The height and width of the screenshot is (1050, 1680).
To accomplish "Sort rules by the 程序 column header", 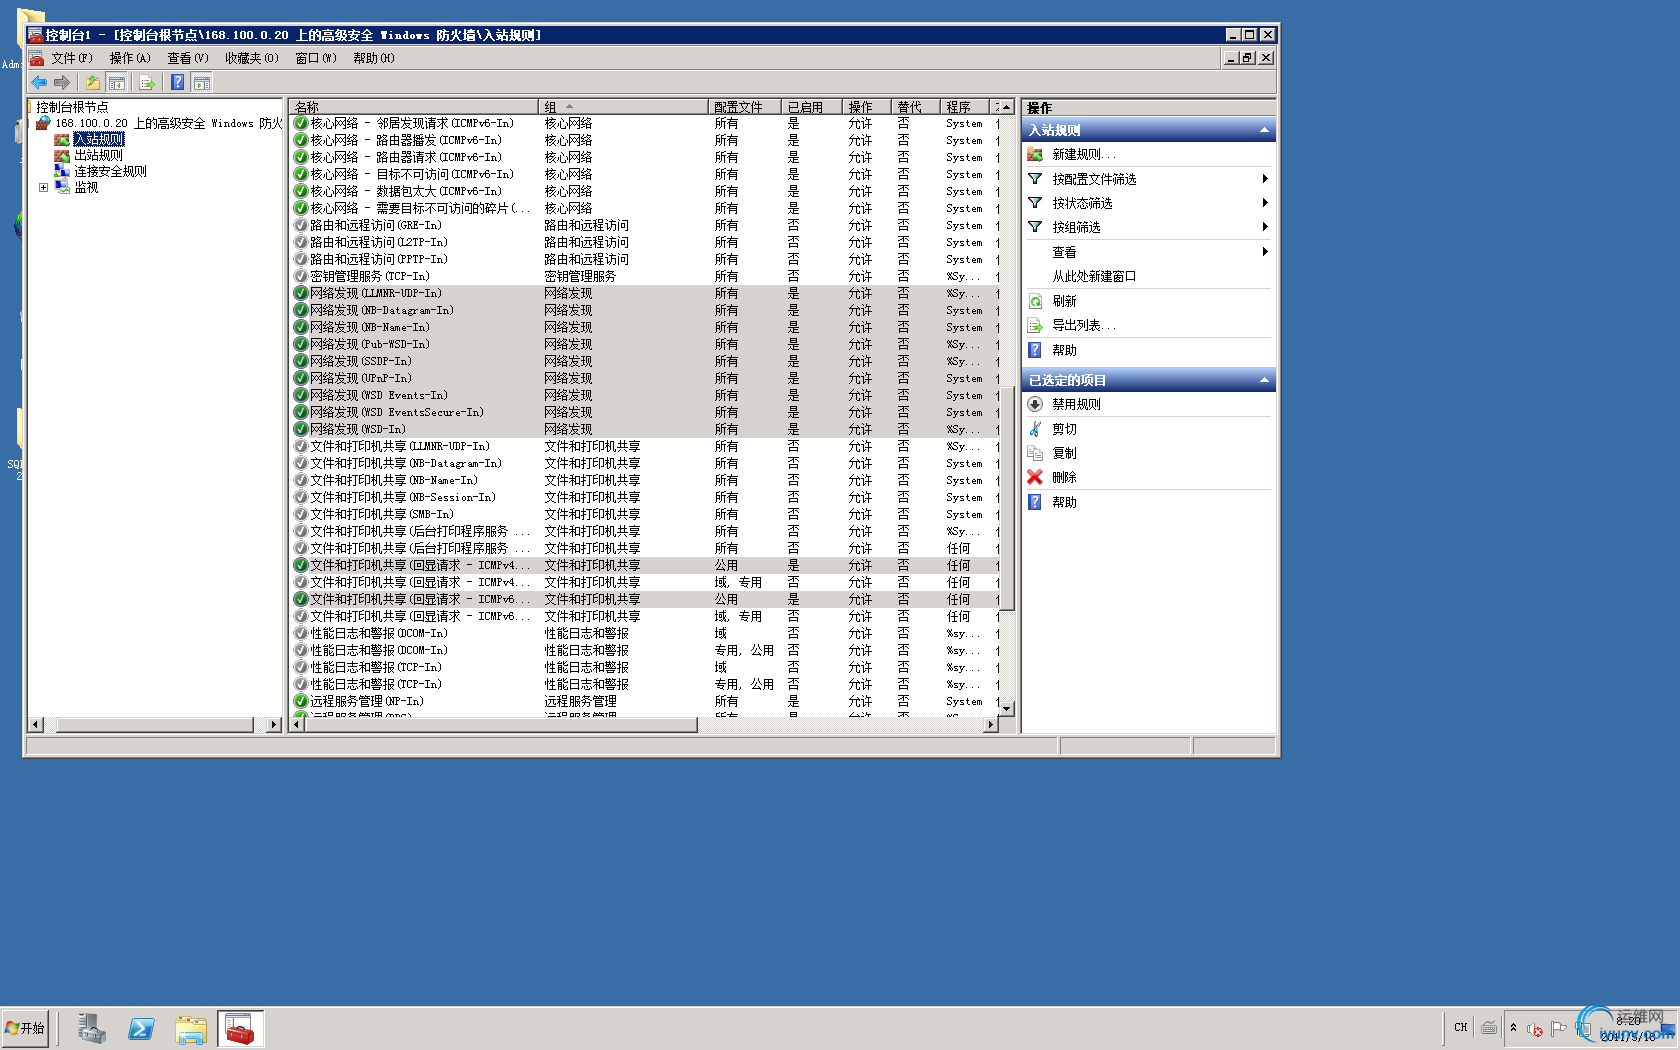I will 965,107.
